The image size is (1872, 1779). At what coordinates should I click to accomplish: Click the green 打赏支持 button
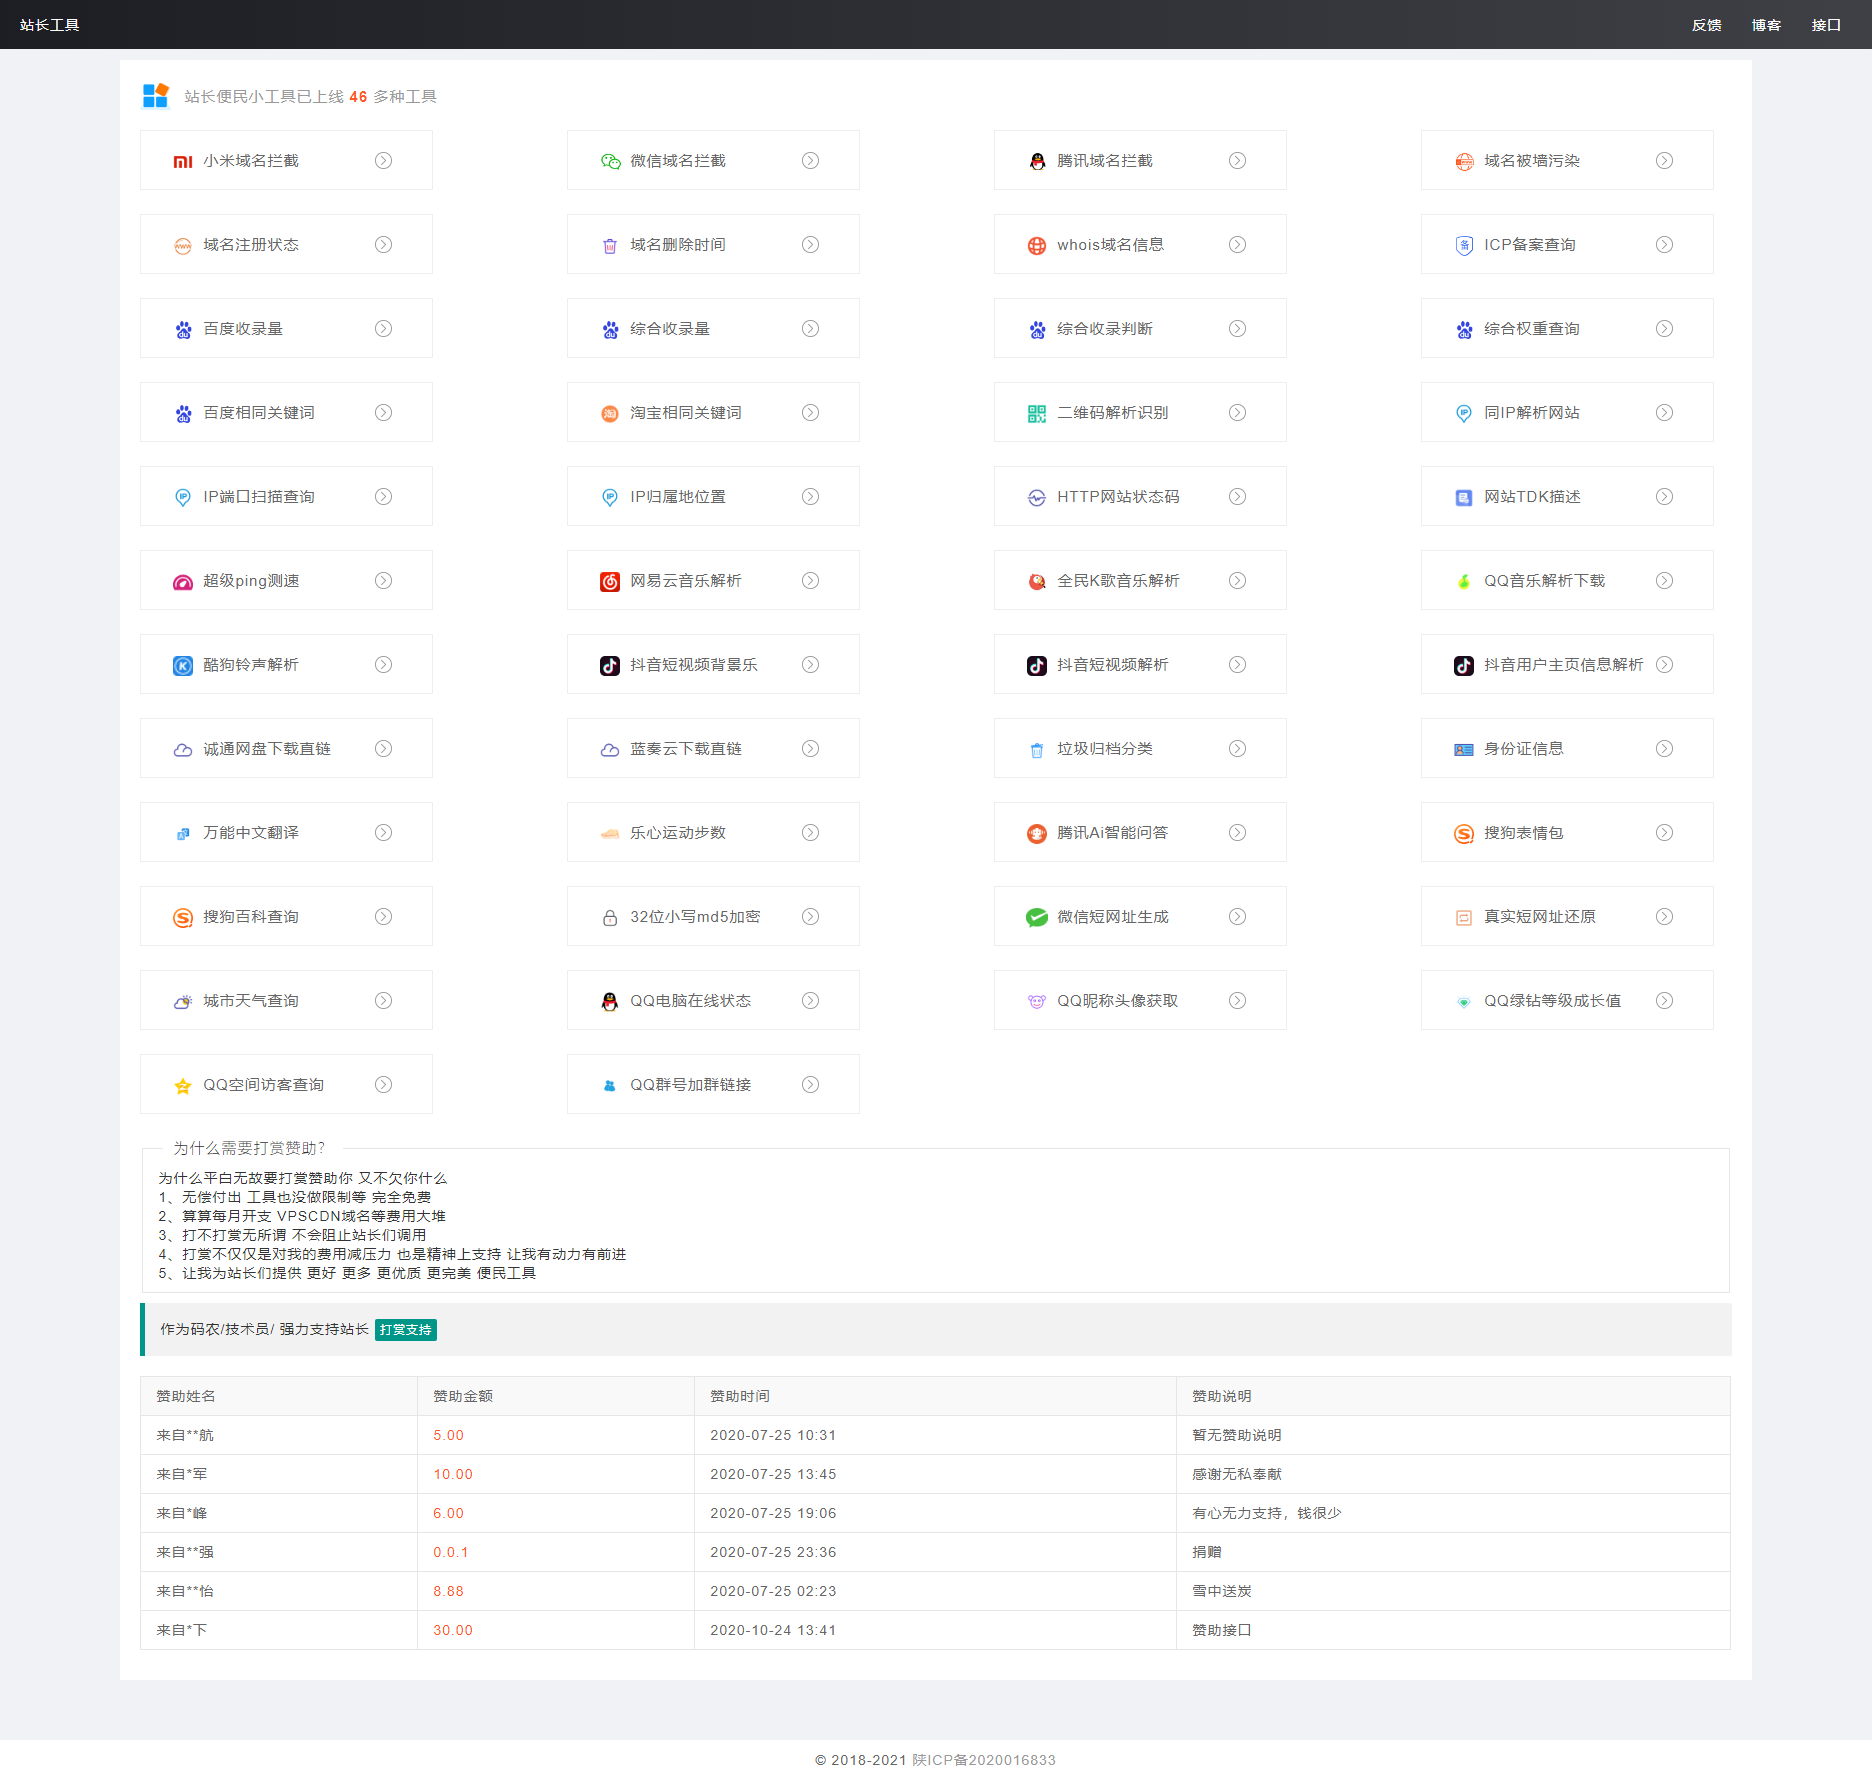click(406, 1330)
